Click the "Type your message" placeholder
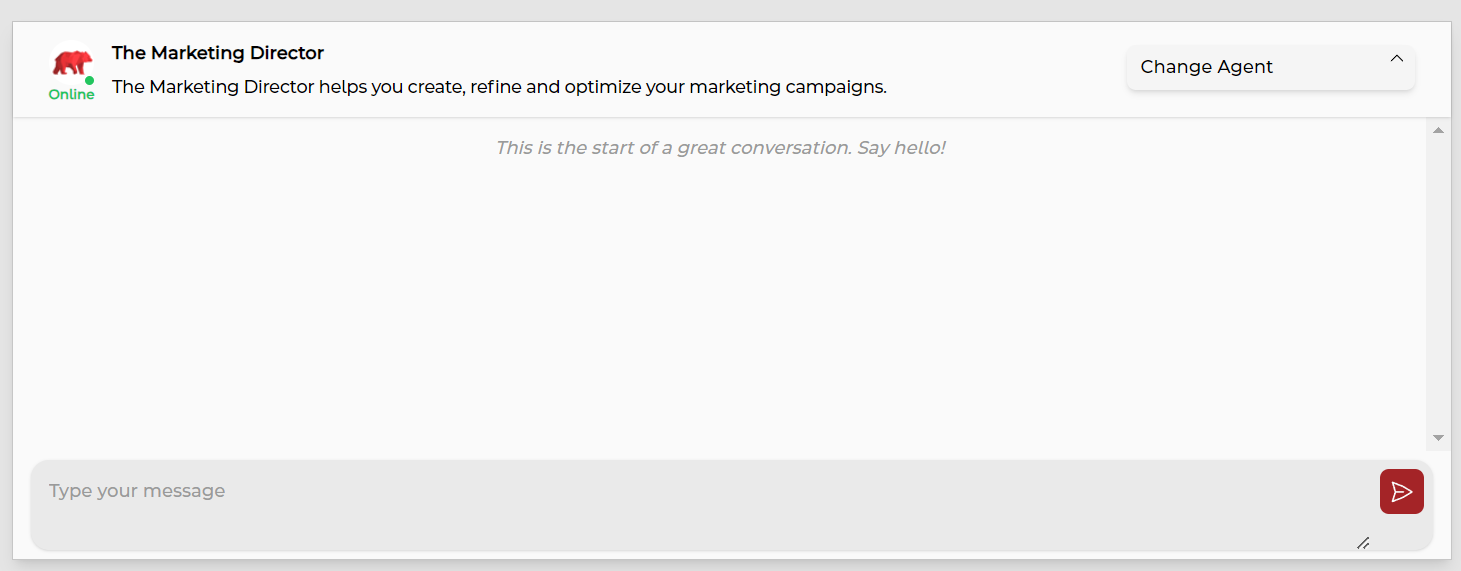 [137, 491]
